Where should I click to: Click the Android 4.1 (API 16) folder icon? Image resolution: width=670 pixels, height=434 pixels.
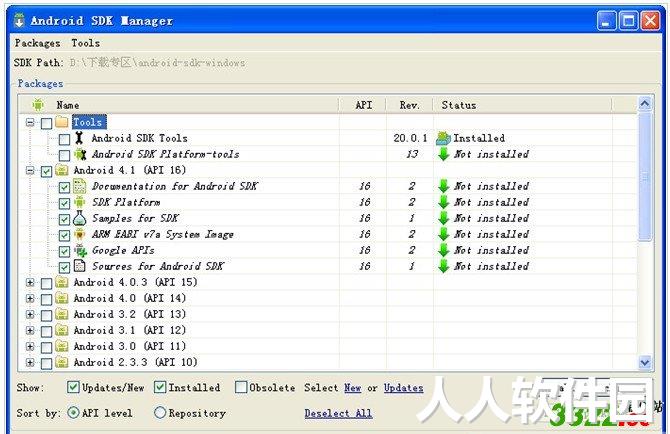[x=62, y=170]
